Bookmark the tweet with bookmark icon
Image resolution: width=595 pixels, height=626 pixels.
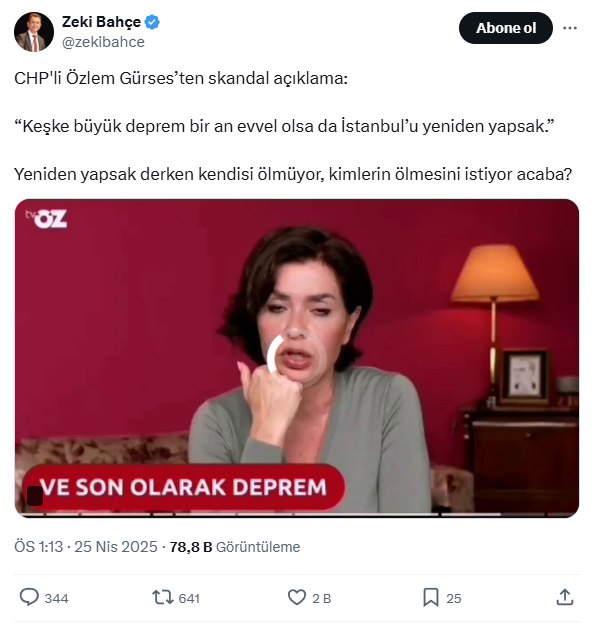coord(431,597)
